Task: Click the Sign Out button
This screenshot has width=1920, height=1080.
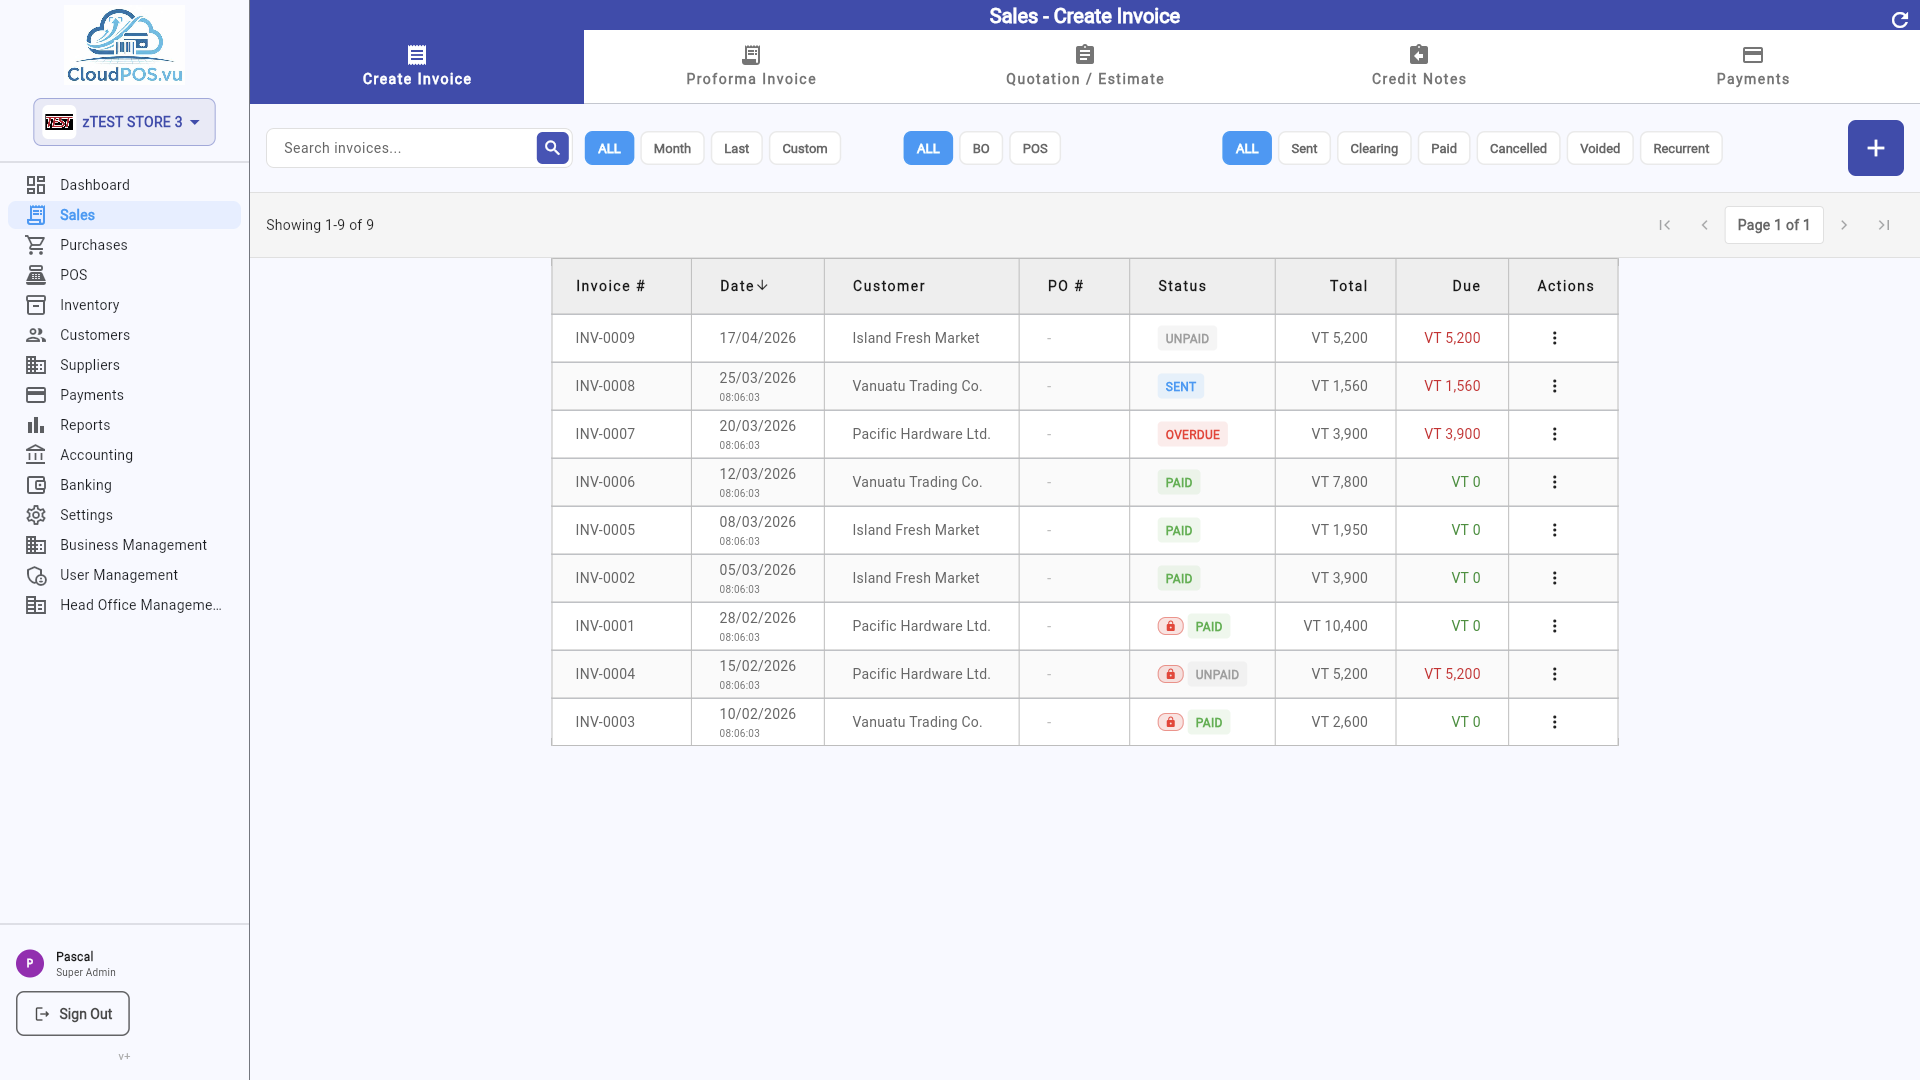Action: [73, 1014]
